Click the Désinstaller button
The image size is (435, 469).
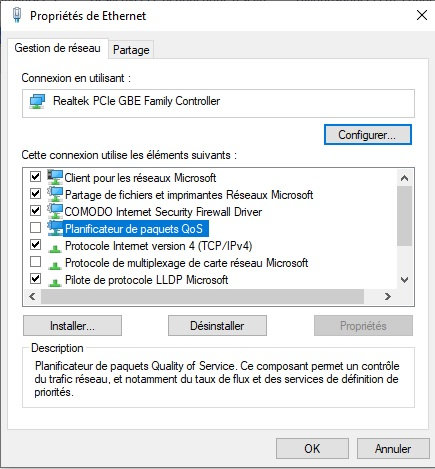click(x=217, y=326)
